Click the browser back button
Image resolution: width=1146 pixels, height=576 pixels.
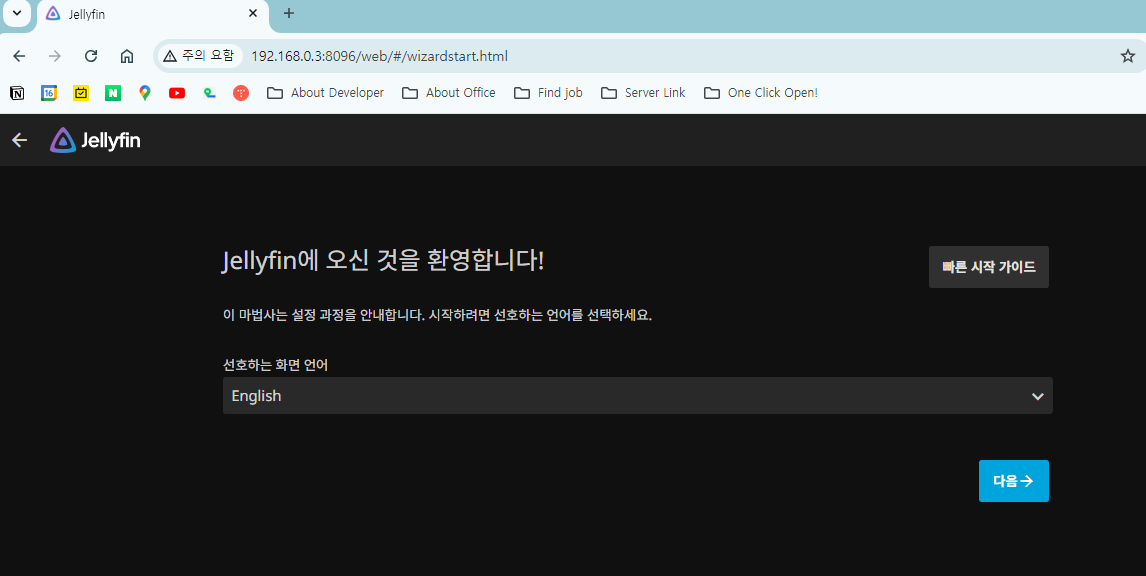[x=19, y=56]
